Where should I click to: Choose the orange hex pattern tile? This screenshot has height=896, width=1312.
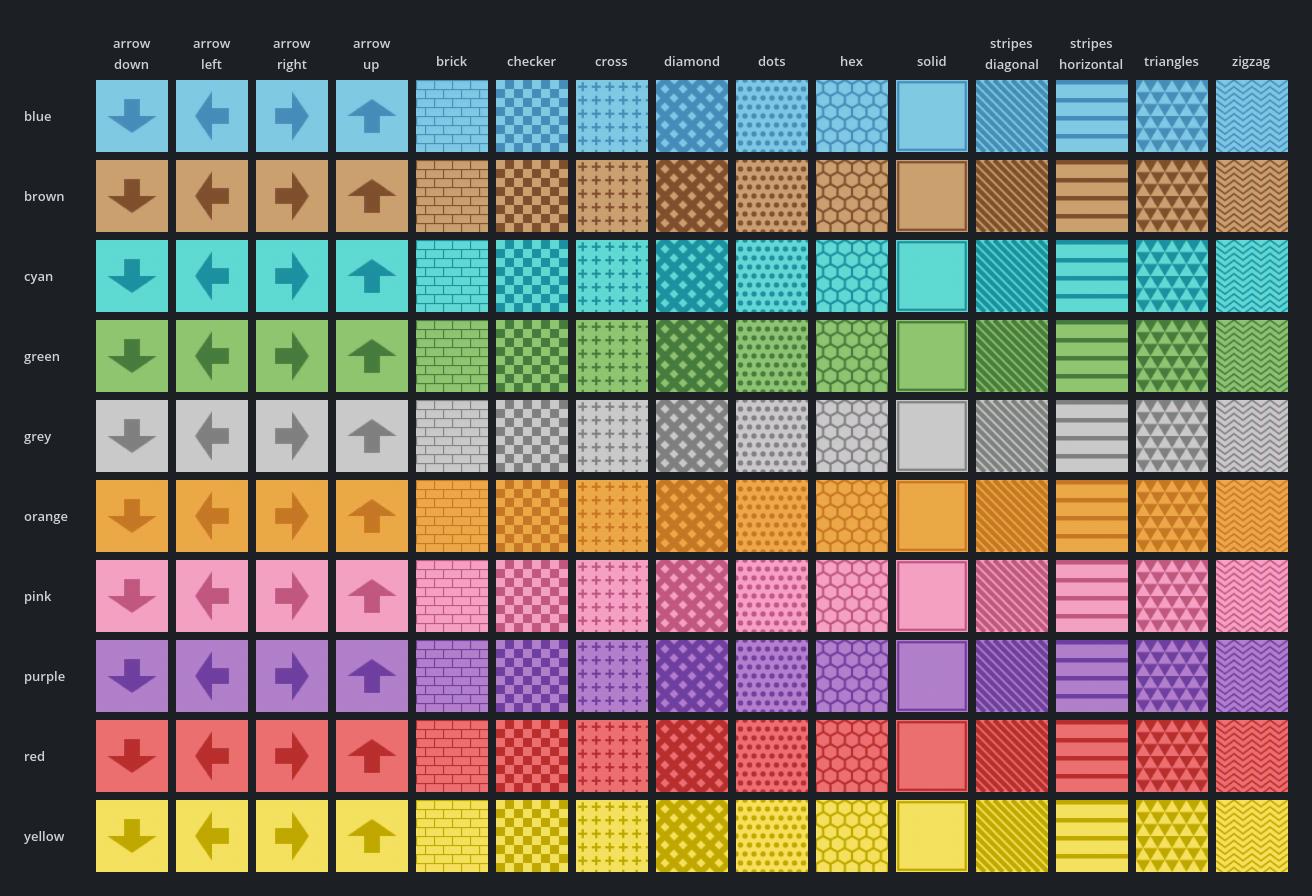tap(852, 516)
